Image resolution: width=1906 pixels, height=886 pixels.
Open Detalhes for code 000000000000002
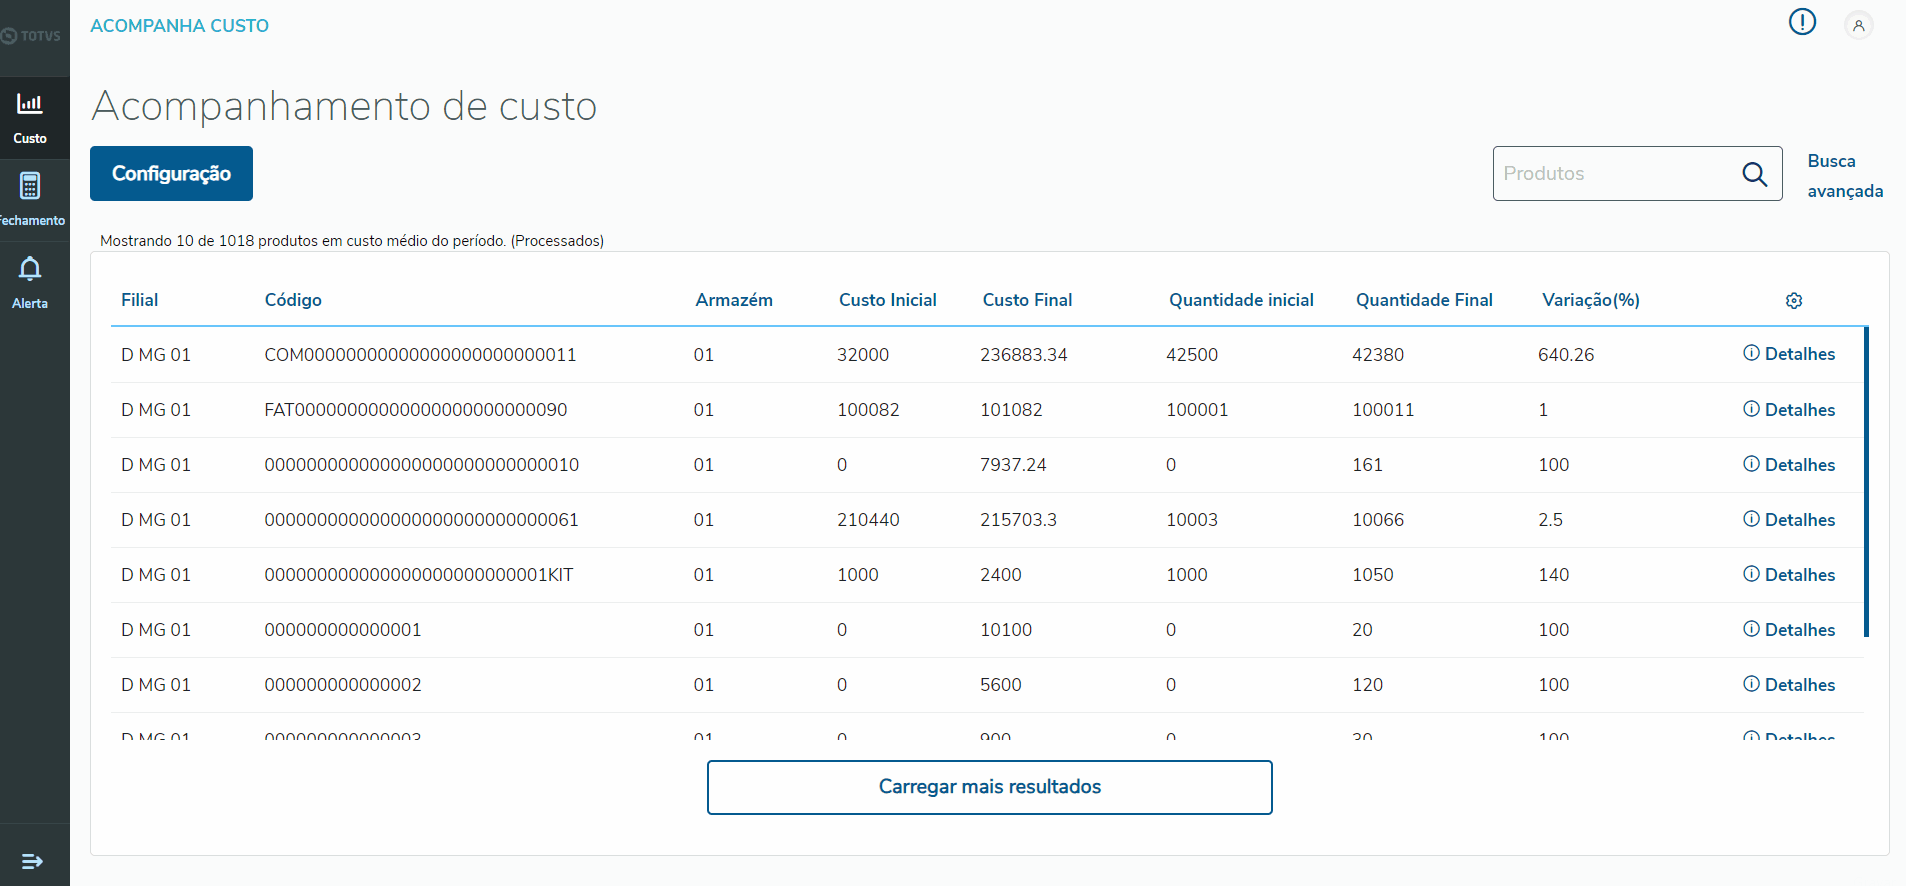(x=1789, y=685)
